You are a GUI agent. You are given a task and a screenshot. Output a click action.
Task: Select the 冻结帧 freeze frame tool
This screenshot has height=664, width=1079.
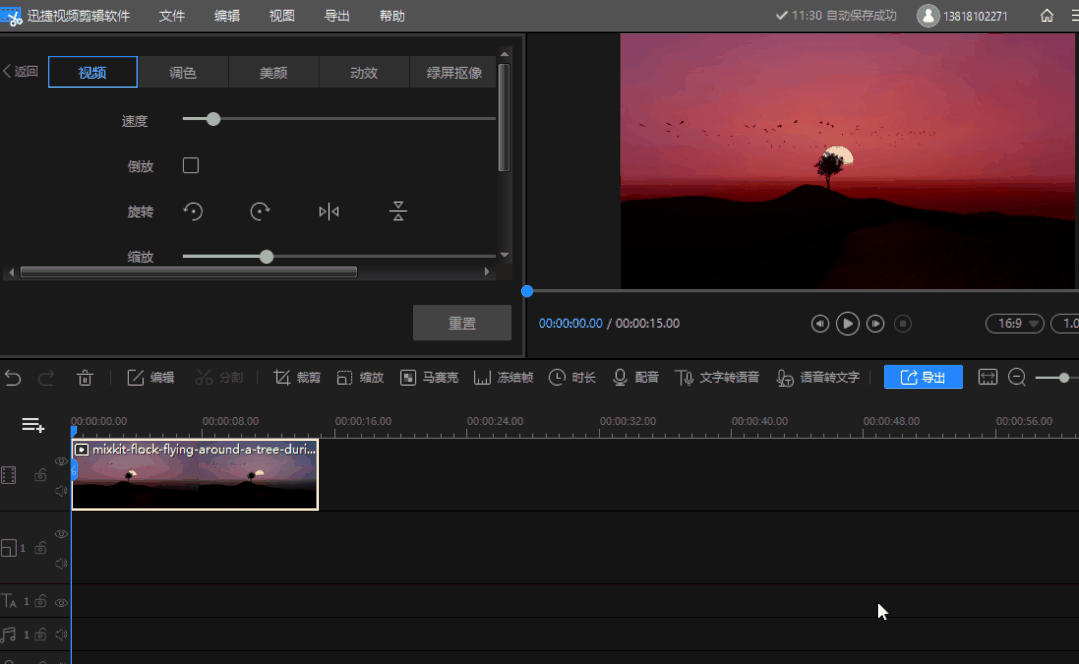[x=503, y=377]
